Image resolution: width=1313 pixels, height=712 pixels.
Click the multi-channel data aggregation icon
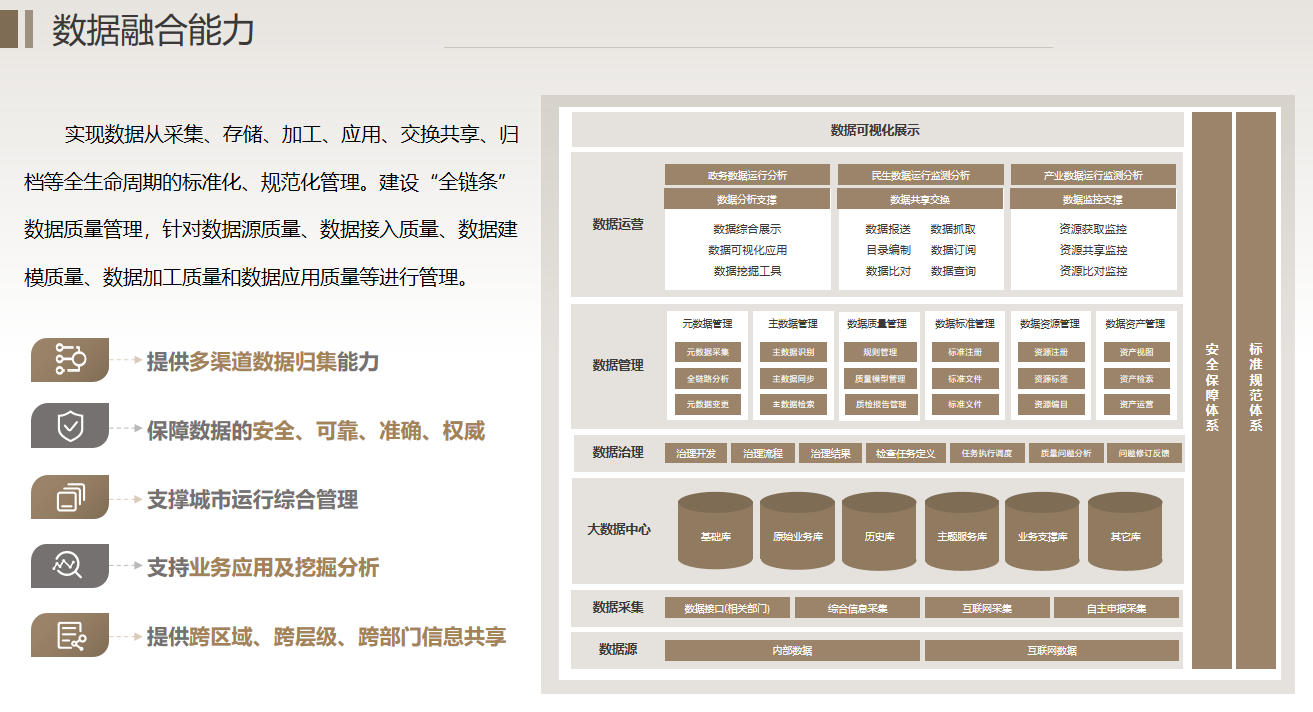click(x=70, y=360)
